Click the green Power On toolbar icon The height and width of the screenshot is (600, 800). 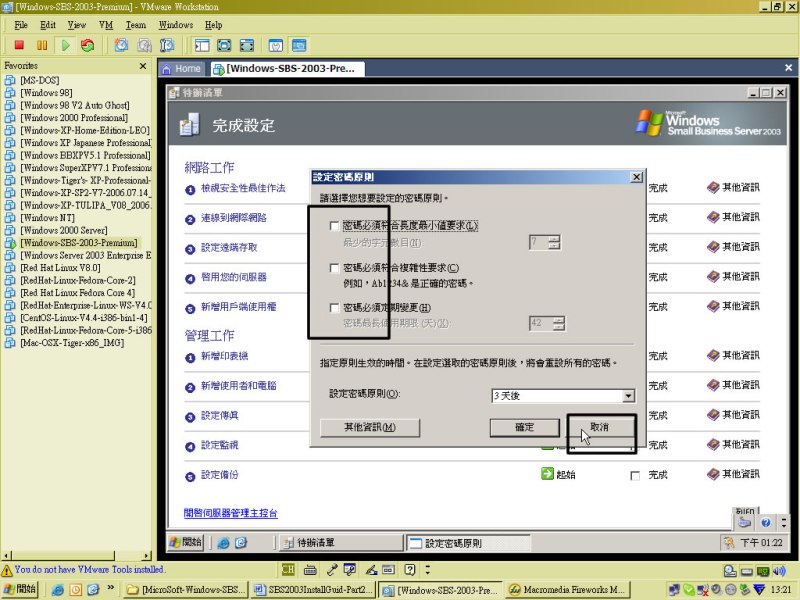[65, 45]
